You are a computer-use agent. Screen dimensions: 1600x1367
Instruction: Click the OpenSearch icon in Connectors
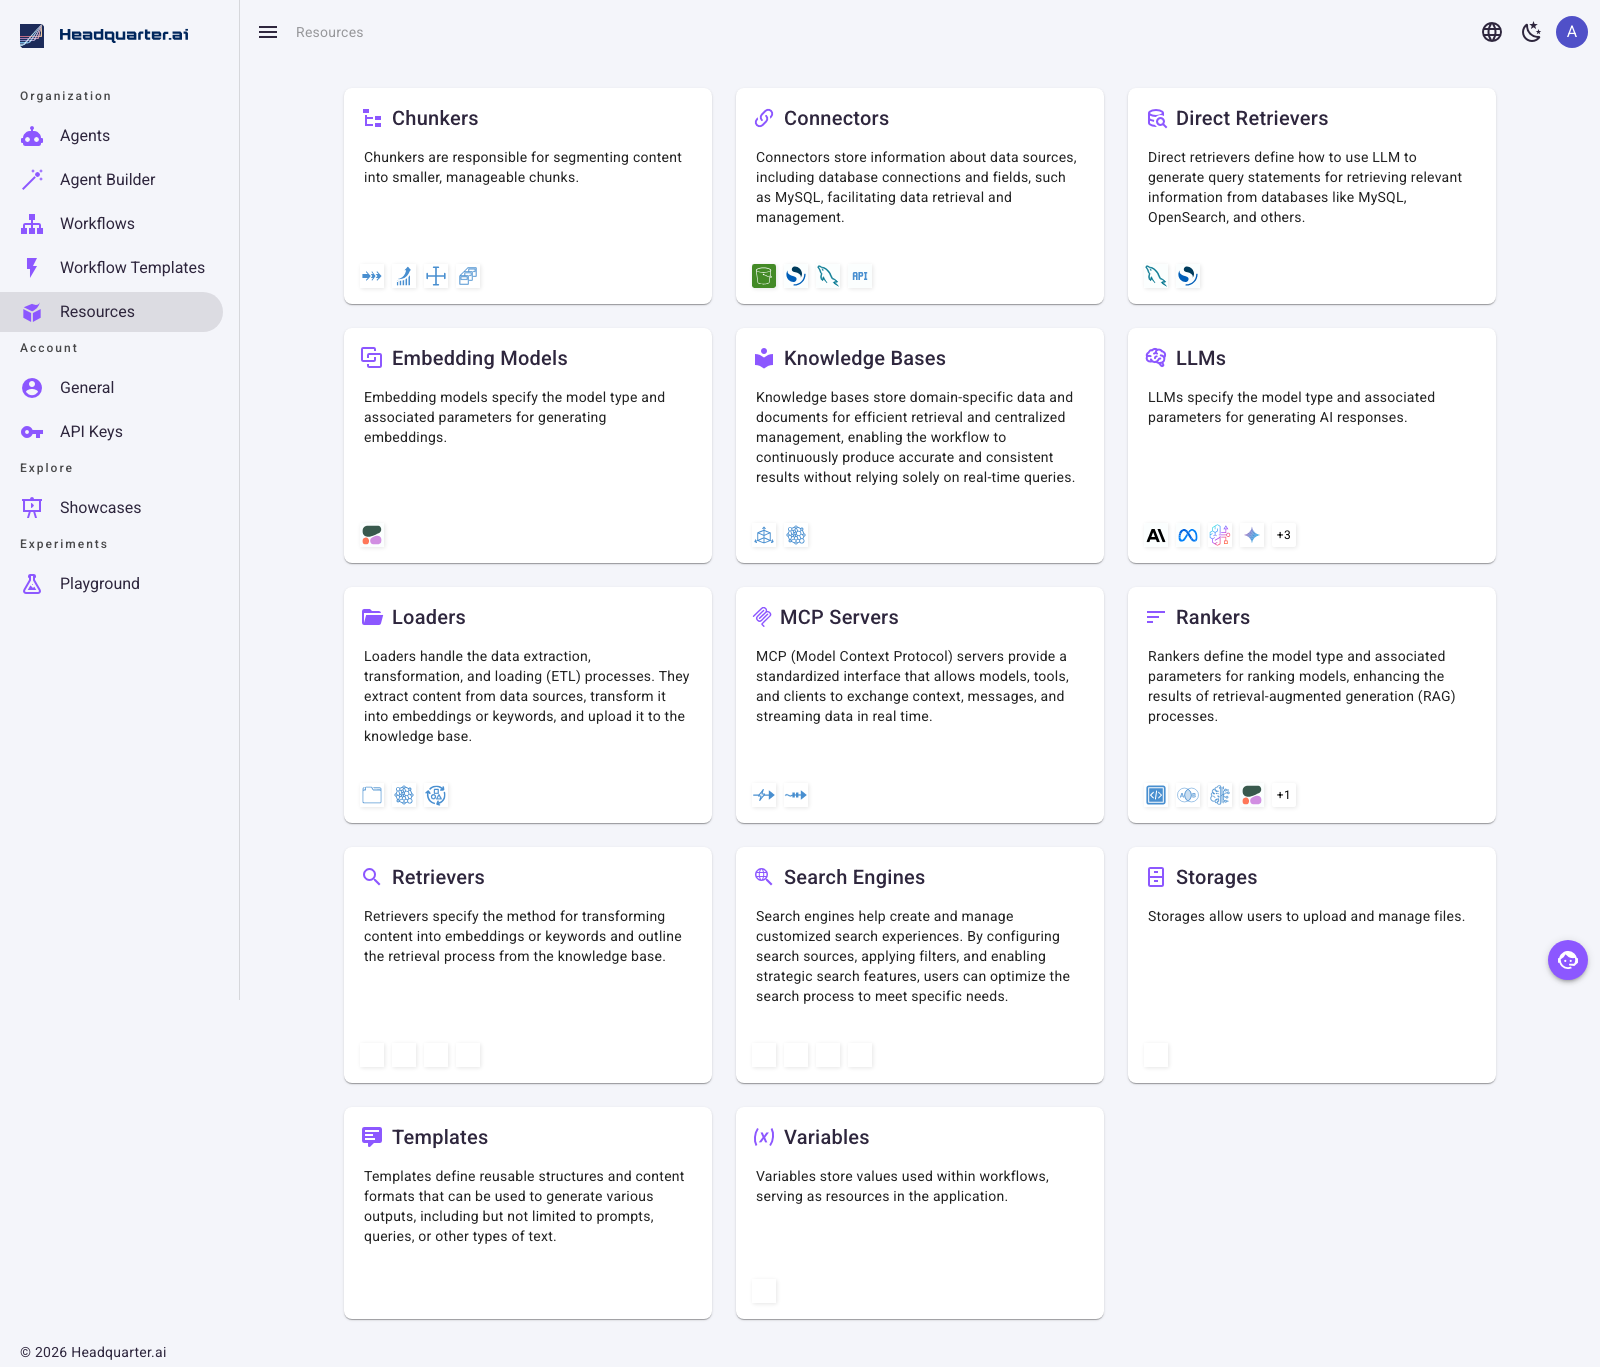(796, 276)
